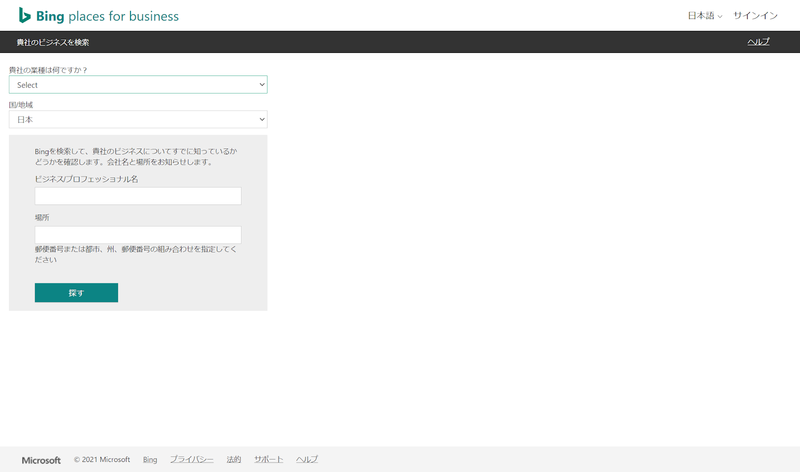Screen dimensions: 800x472
Task: Open the 日本語 language dropdown
Action: pos(705,16)
